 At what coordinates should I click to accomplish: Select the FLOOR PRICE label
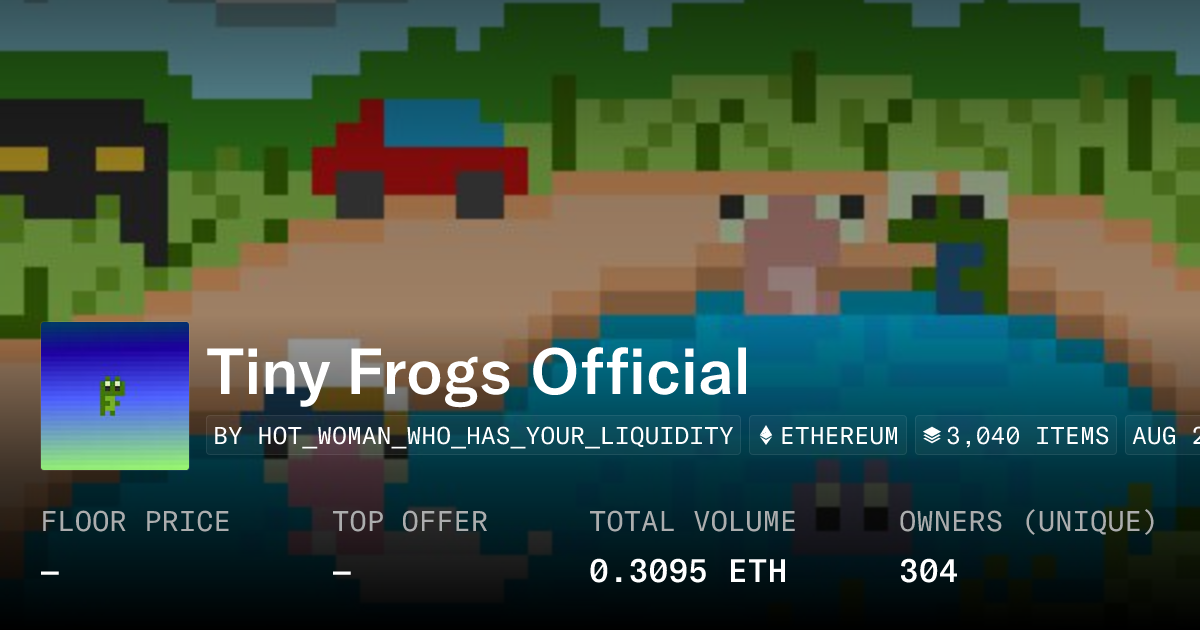pos(135,522)
